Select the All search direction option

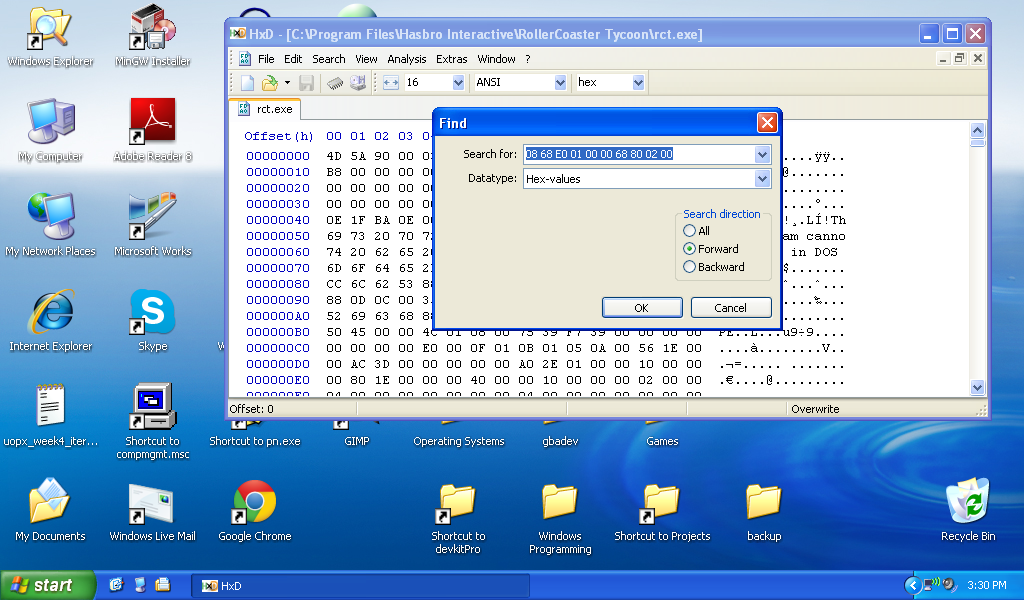point(690,231)
